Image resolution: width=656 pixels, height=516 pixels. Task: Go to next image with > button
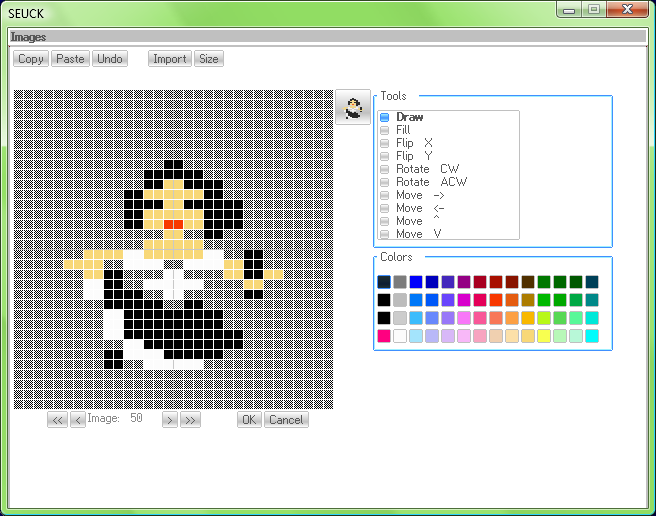(170, 420)
